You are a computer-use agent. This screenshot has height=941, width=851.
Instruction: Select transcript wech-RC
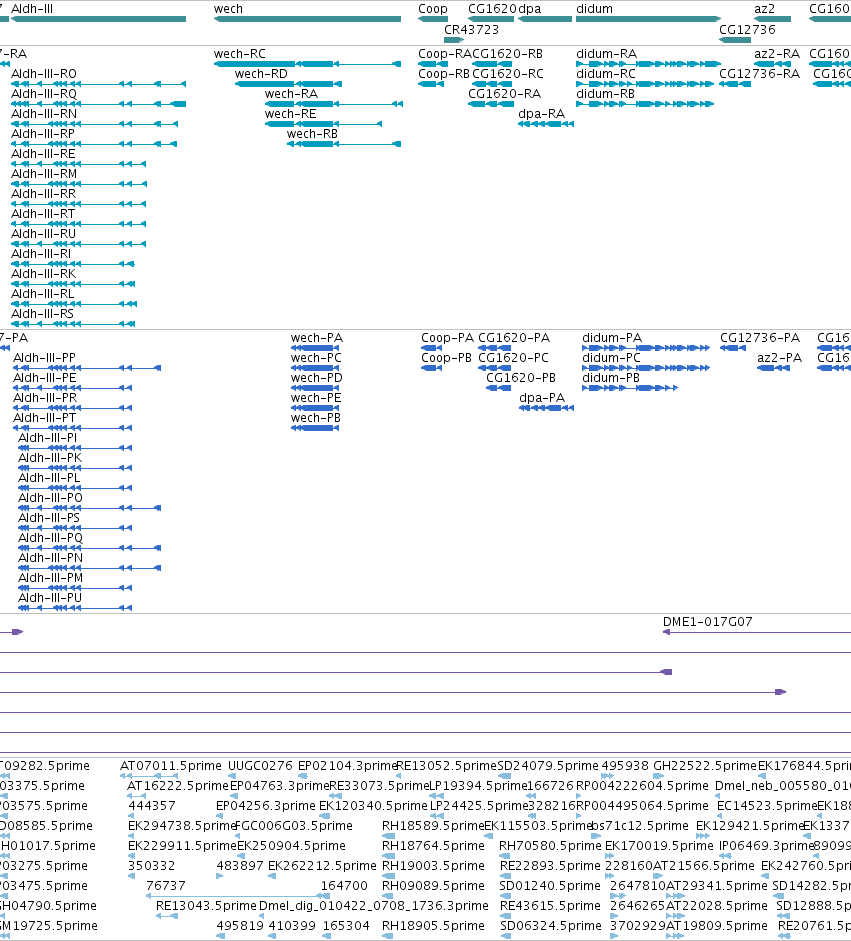coord(307,64)
